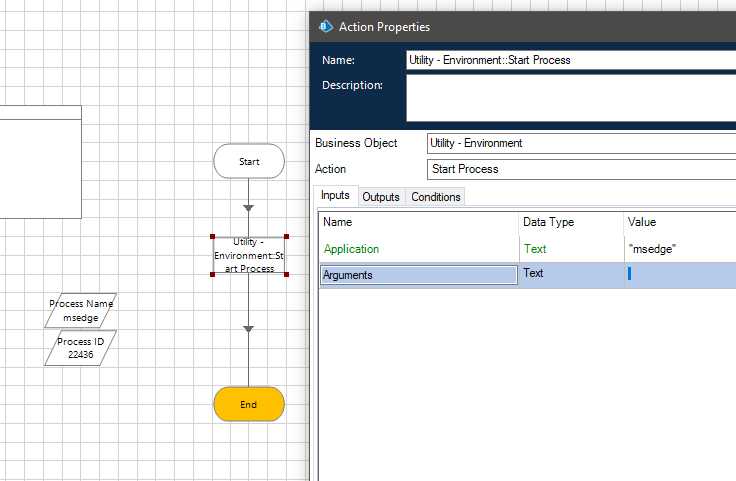The width and height of the screenshot is (736, 481).
Task: Click the block header on the left
Action: pos(40,111)
